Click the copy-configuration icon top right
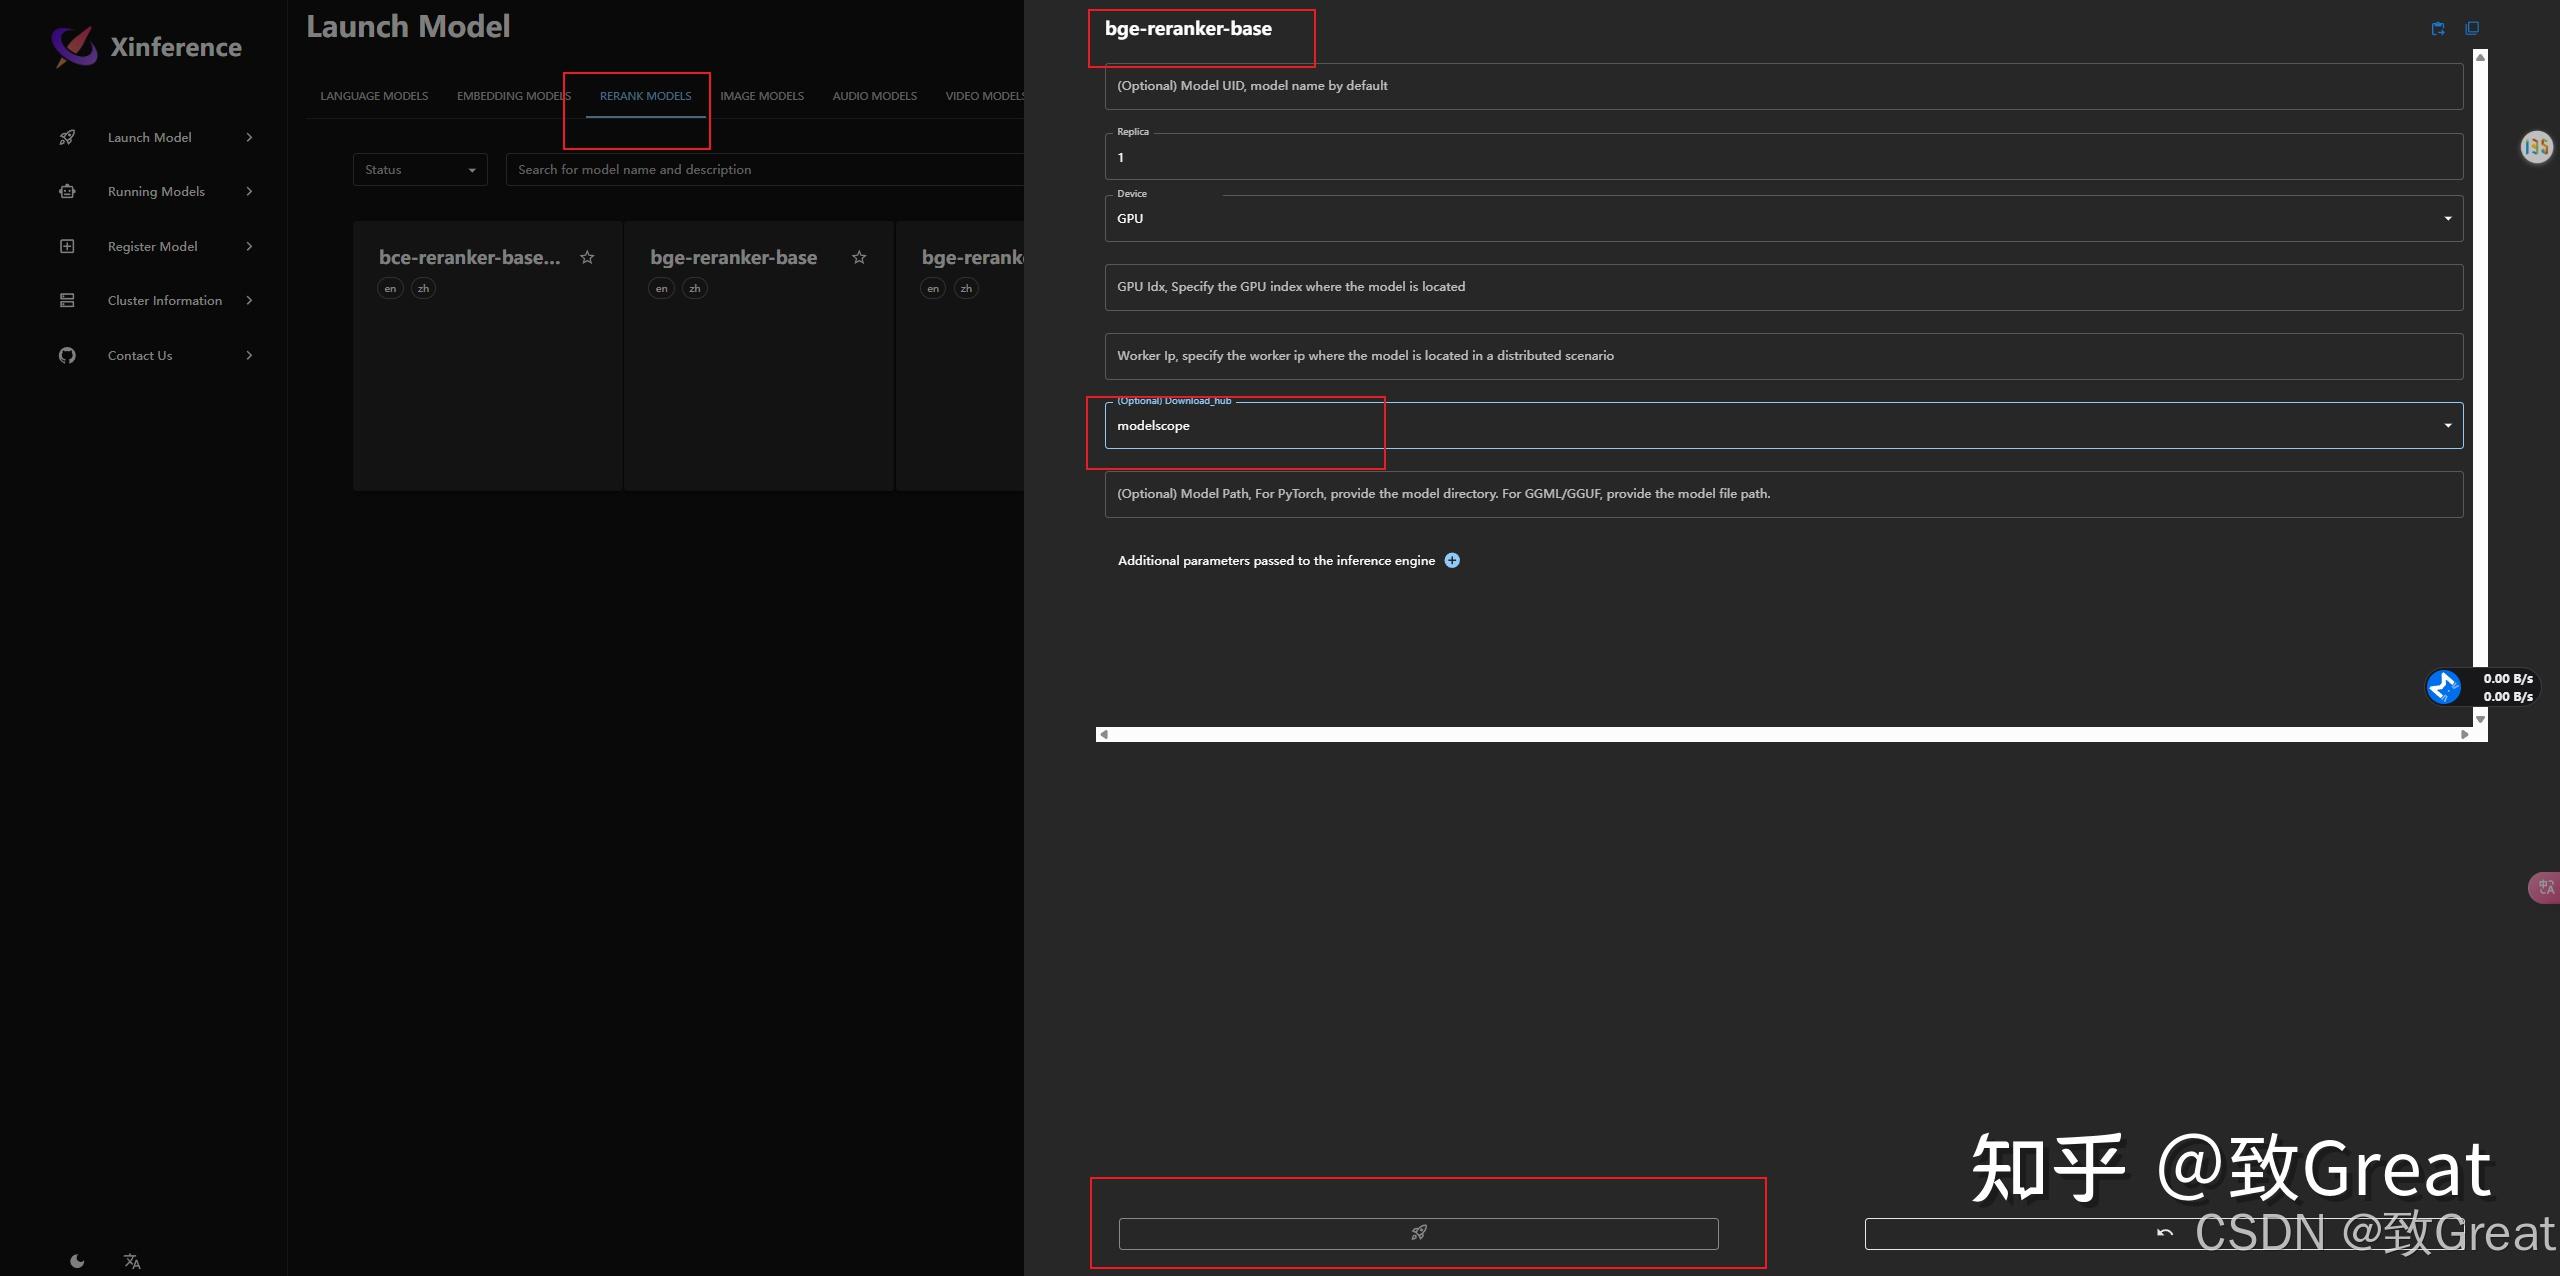The image size is (2560, 1276). point(2473,27)
